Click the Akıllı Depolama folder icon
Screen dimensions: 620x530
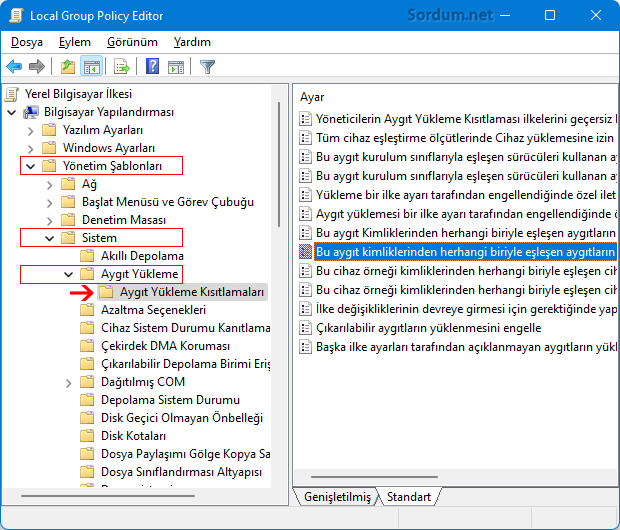[87, 256]
